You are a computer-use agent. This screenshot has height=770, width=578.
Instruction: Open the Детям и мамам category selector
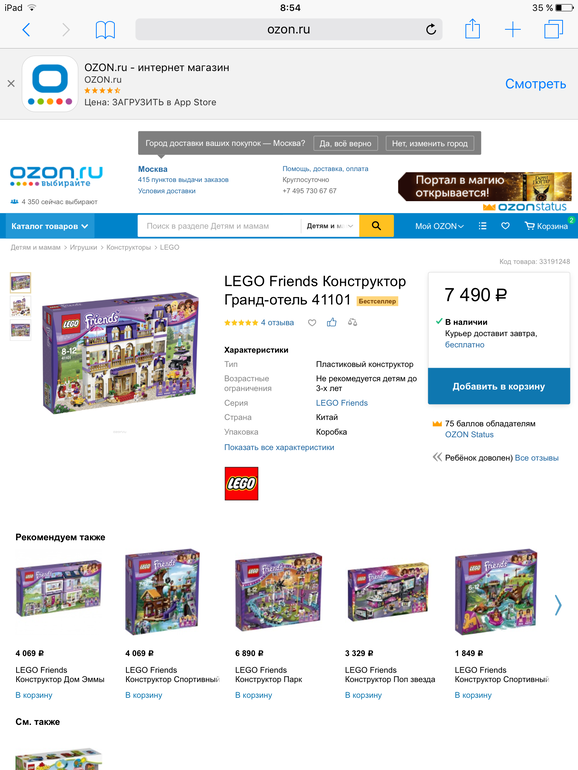(x=330, y=226)
